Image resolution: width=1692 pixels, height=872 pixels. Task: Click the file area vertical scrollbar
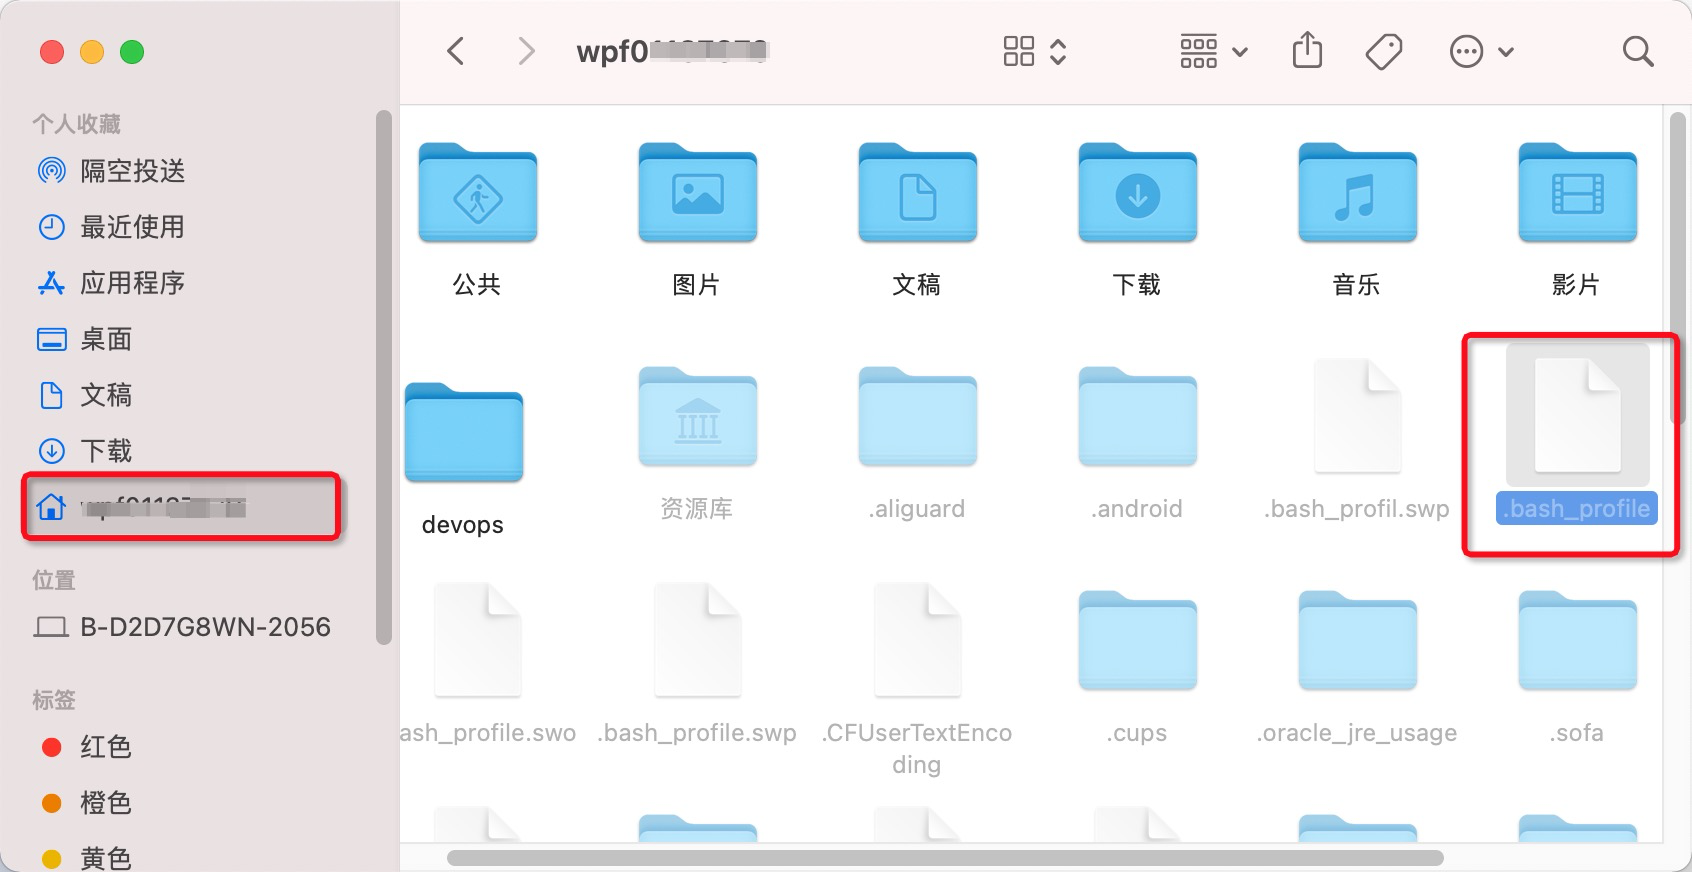point(1677,267)
